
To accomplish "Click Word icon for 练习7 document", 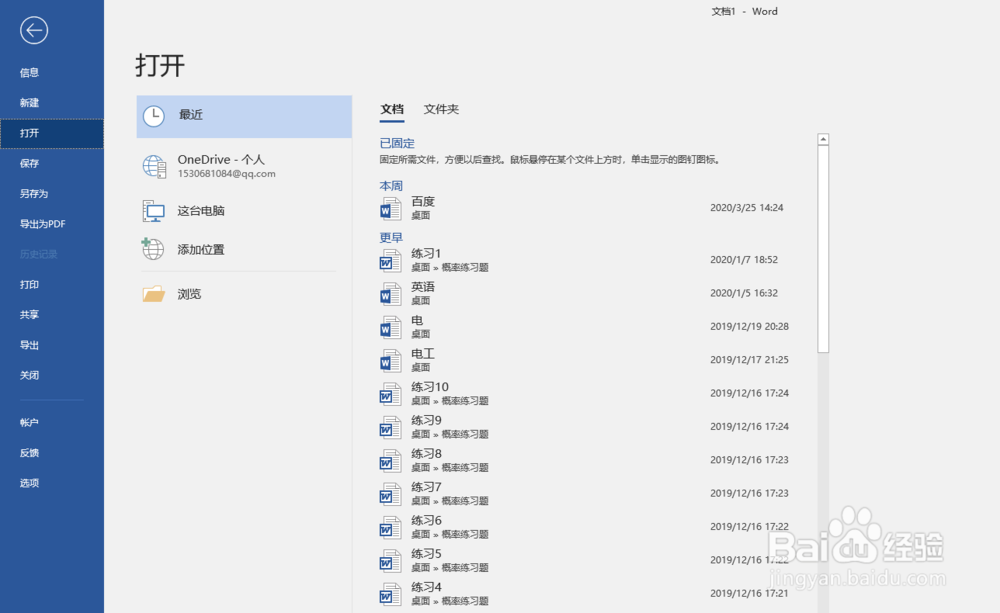I will [390, 494].
